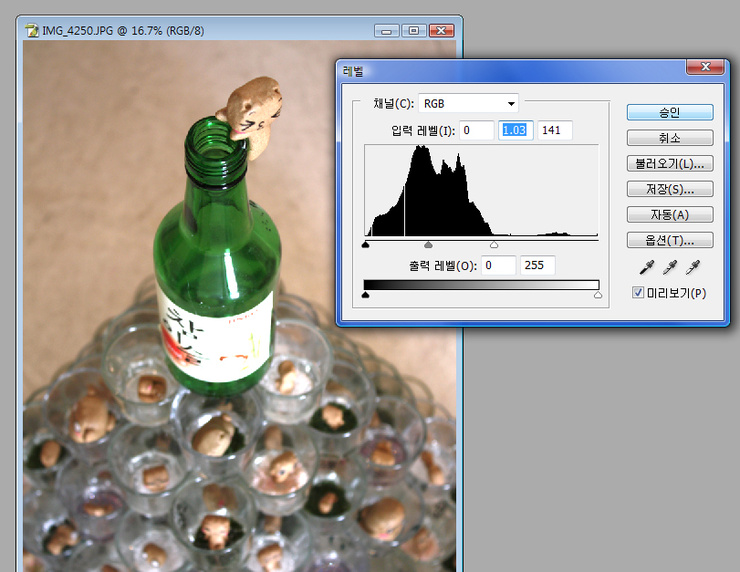Open the 채널(C) RGB dropdown
The image size is (740, 572).
coord(468,103)
